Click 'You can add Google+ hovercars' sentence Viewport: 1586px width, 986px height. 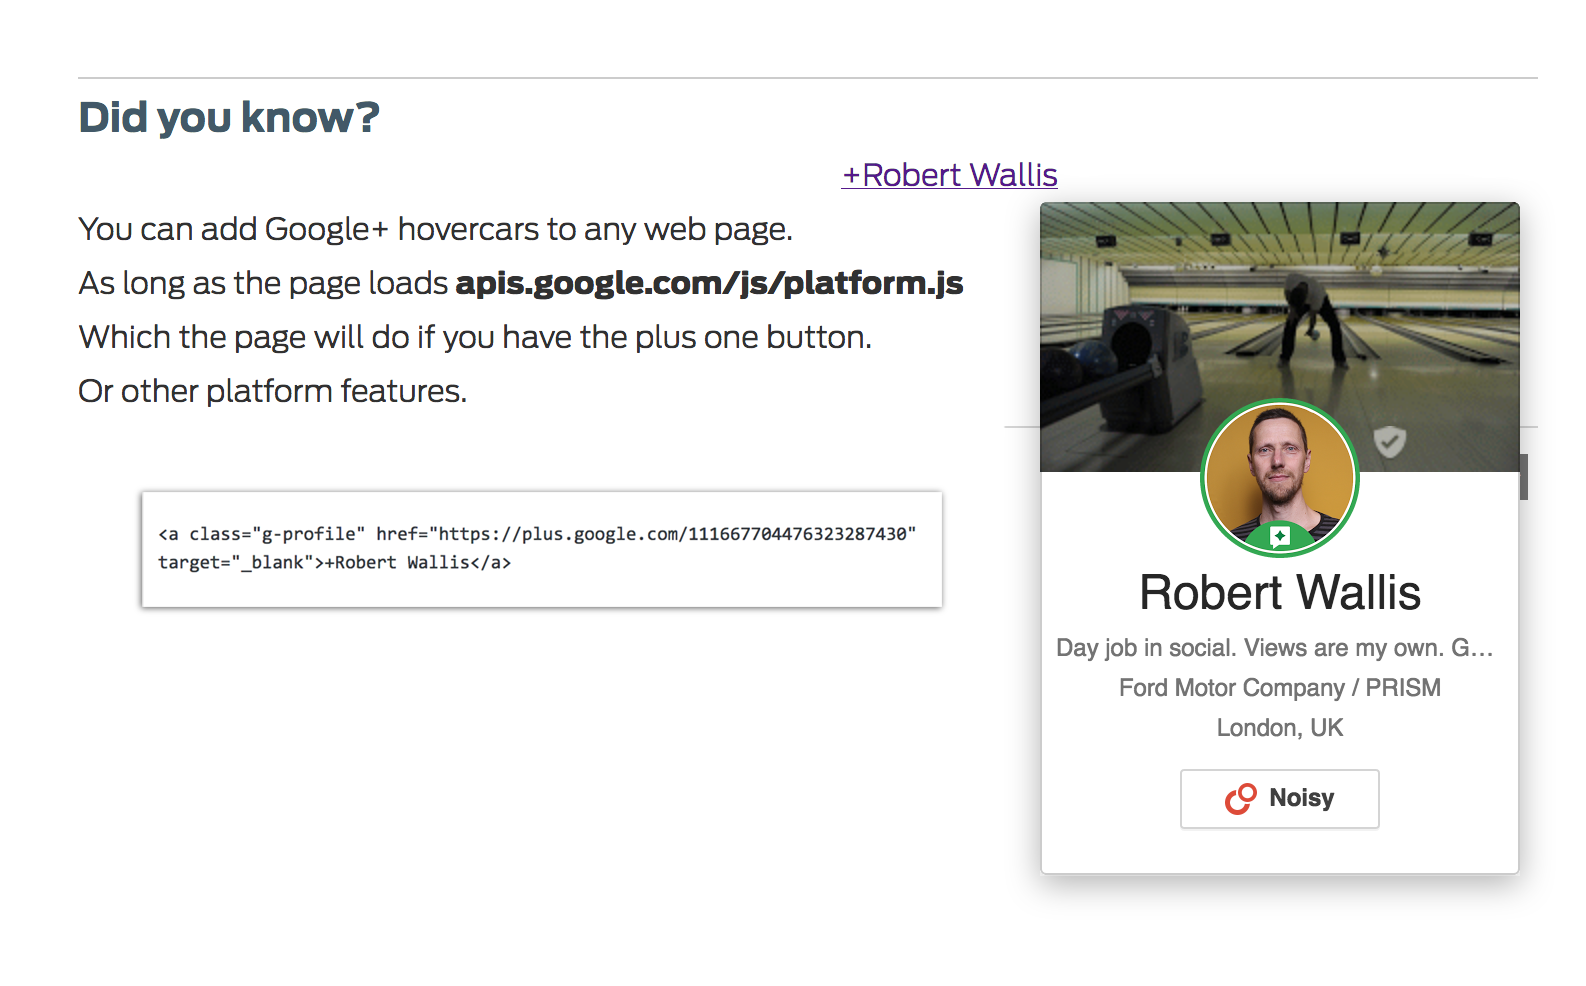click(435, 229)
